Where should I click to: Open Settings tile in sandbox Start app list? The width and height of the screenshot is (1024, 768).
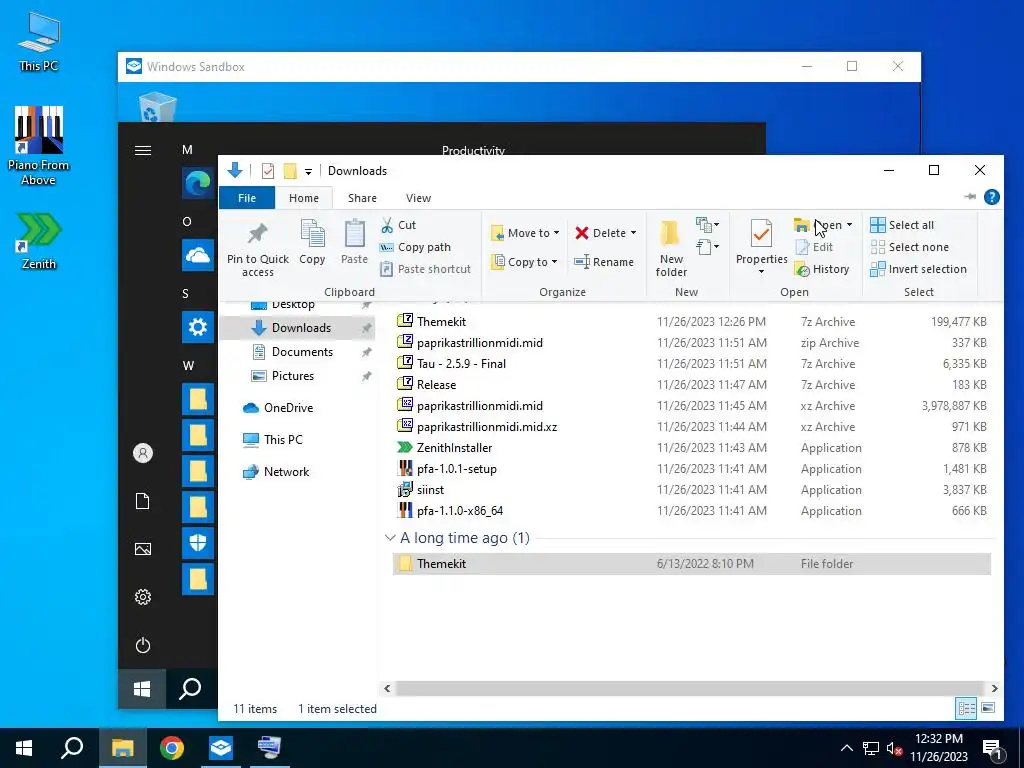coord(197,327)
